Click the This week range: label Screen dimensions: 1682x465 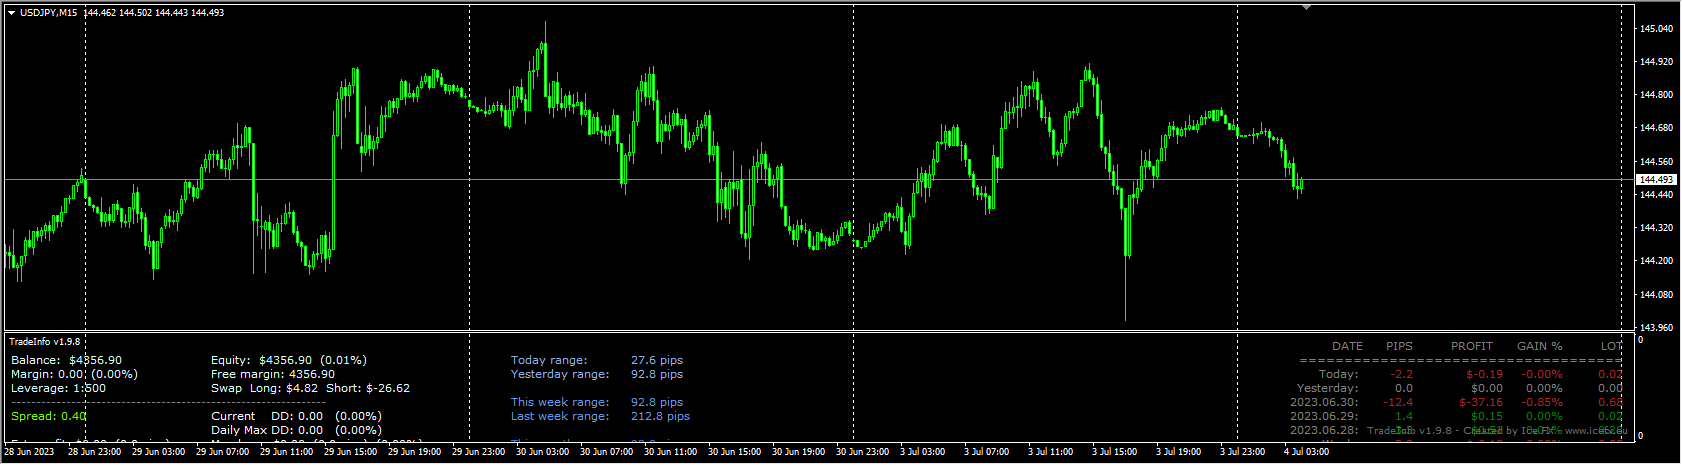click(560, 402)
